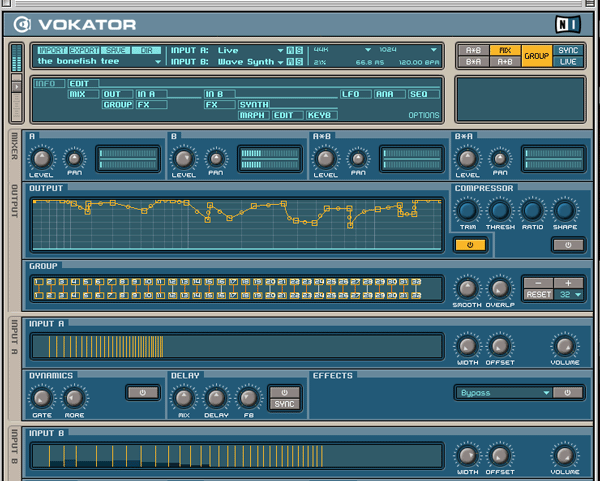600x481 pixels.
Task: Expand the Input A Live source dropdown
Action: 250,49
